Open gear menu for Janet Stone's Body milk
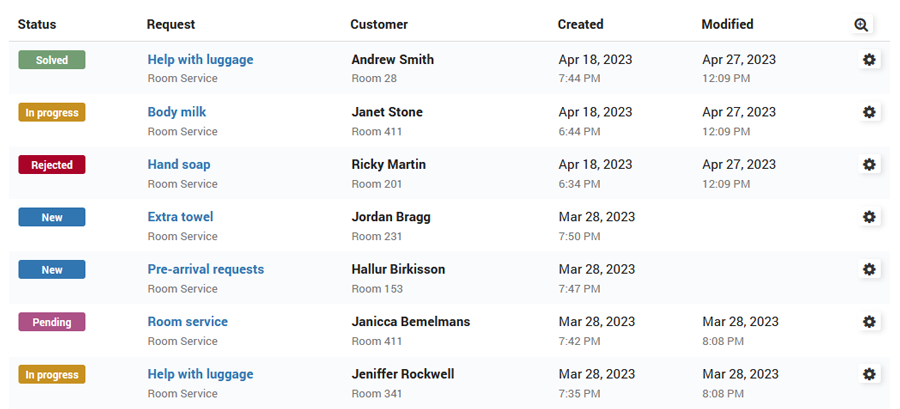900x409 pixels. [869, 112]
